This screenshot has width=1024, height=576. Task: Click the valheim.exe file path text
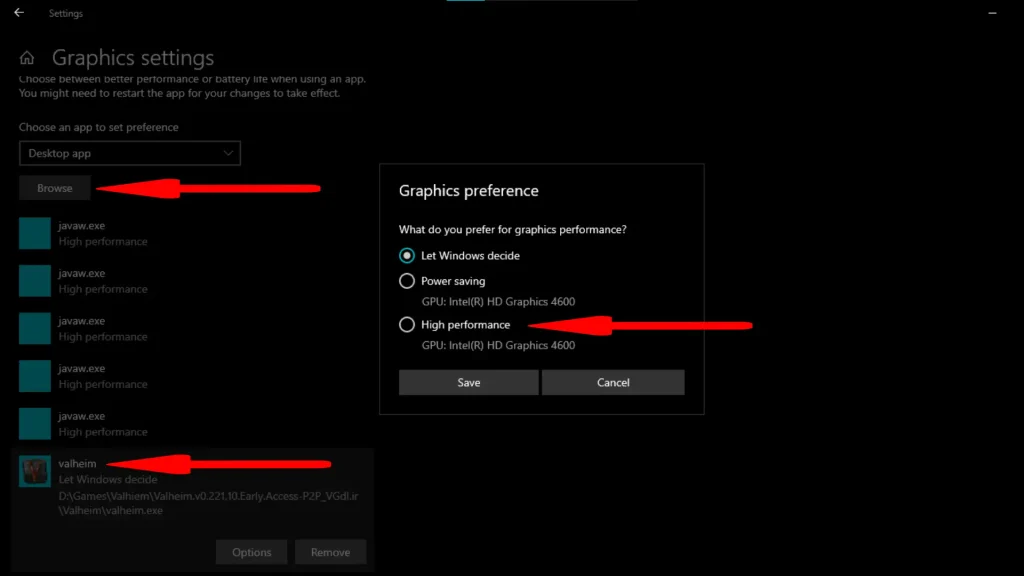point(208,504)
